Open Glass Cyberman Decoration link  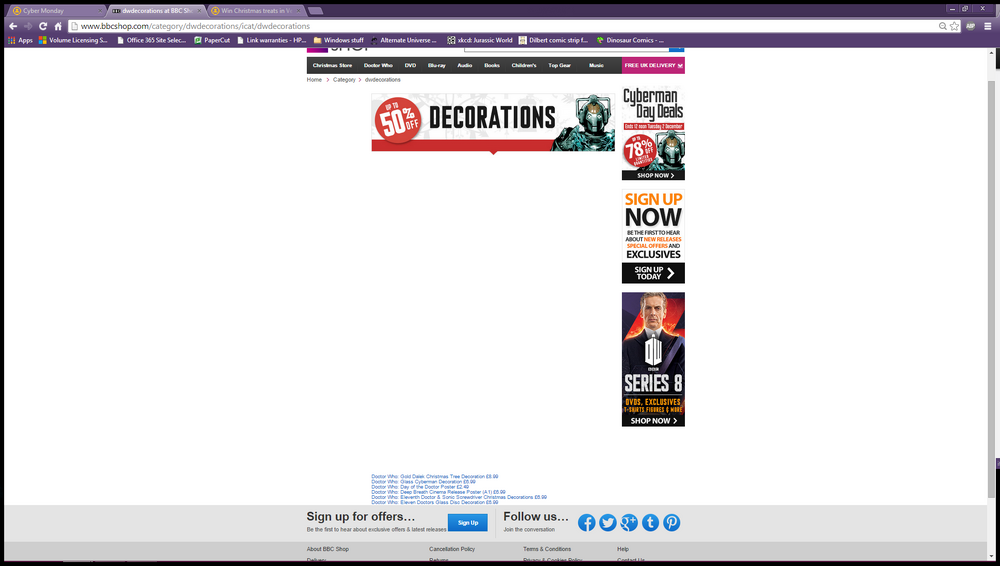(423, 482)
